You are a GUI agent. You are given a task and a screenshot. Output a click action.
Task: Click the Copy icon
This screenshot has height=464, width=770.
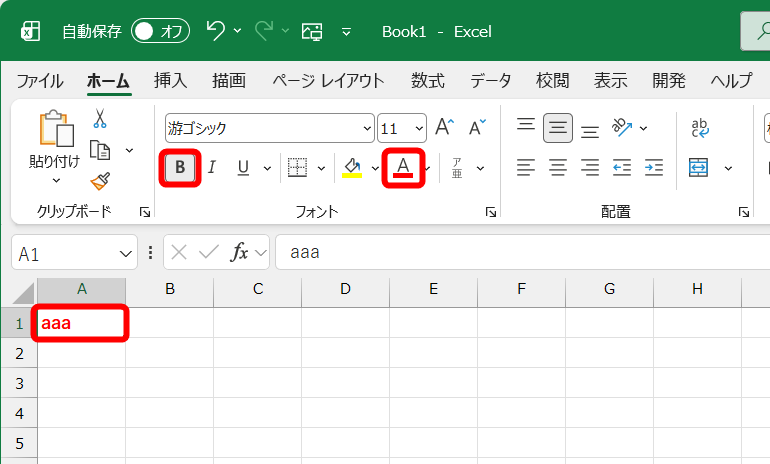tap(100, 150)
